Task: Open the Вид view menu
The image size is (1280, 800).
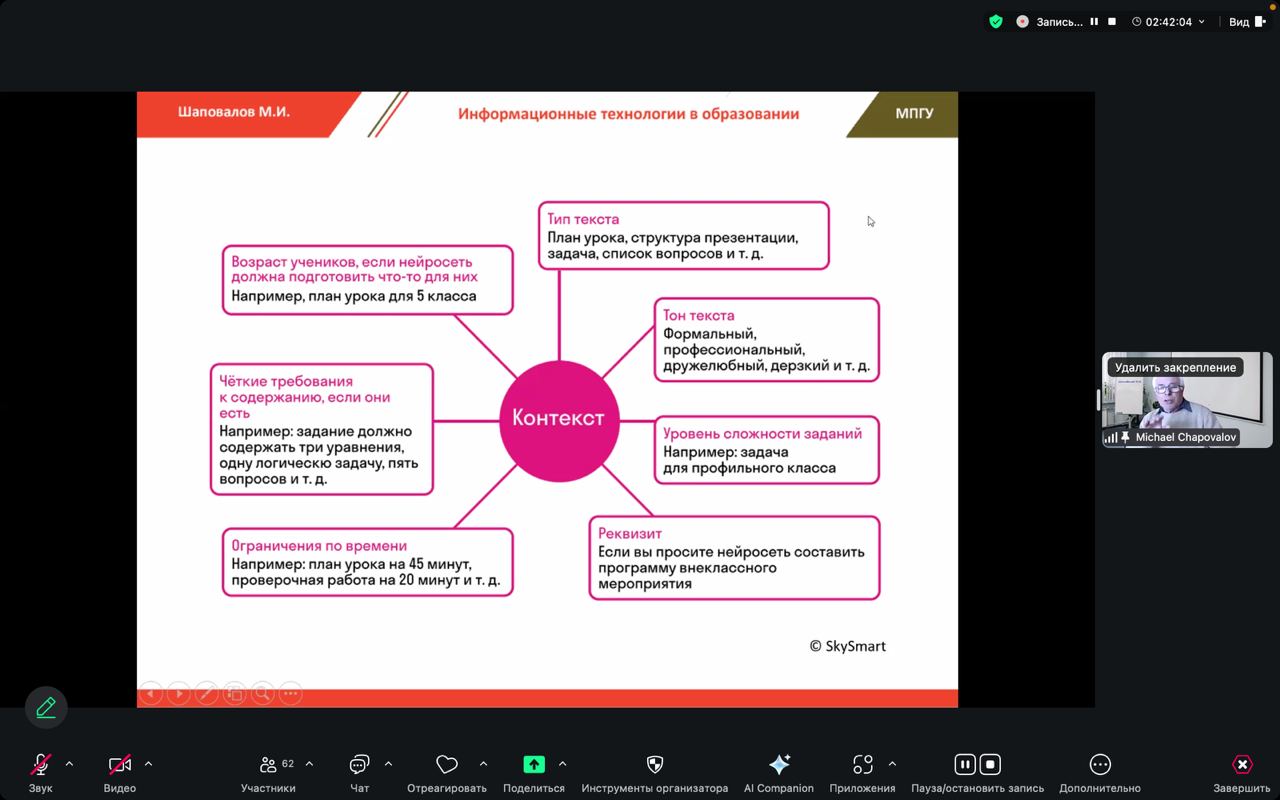Action: coord(1246,22)
